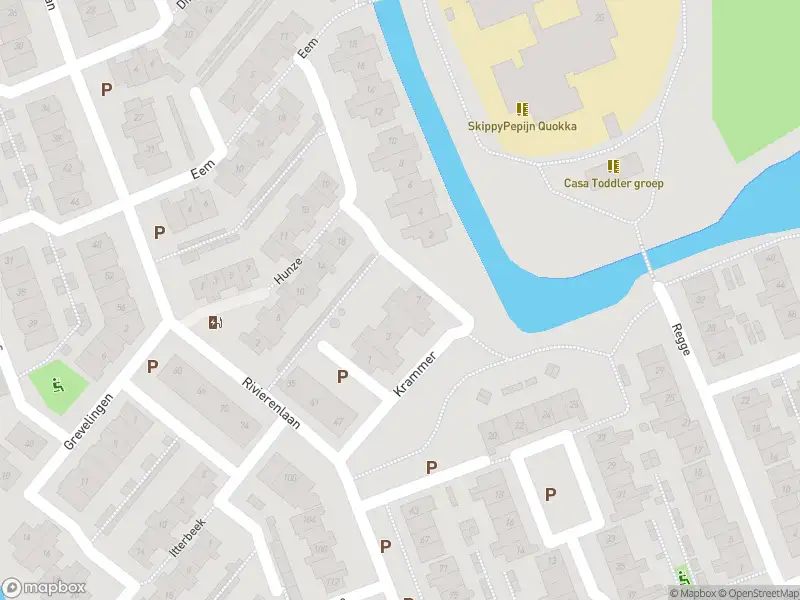Click the Casa Toddler groep school icon
This screenshot has height=600, width=800.
point(613,166)
